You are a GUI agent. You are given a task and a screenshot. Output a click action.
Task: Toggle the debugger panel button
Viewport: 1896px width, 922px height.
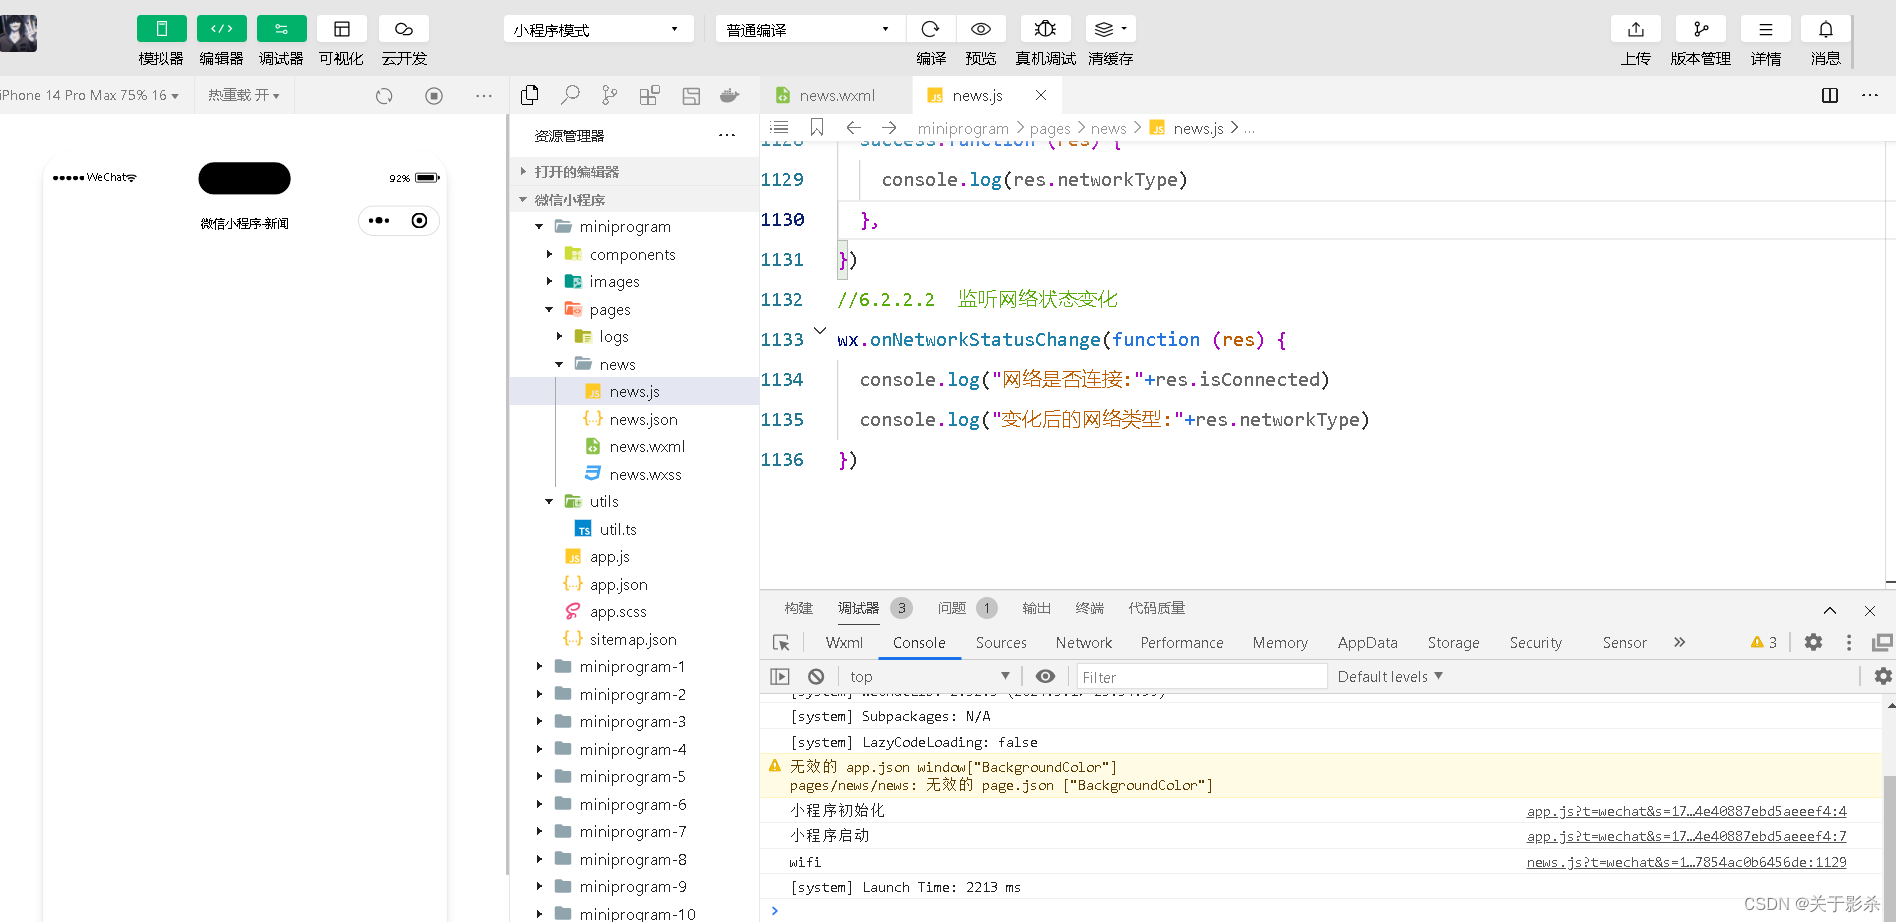281,29
